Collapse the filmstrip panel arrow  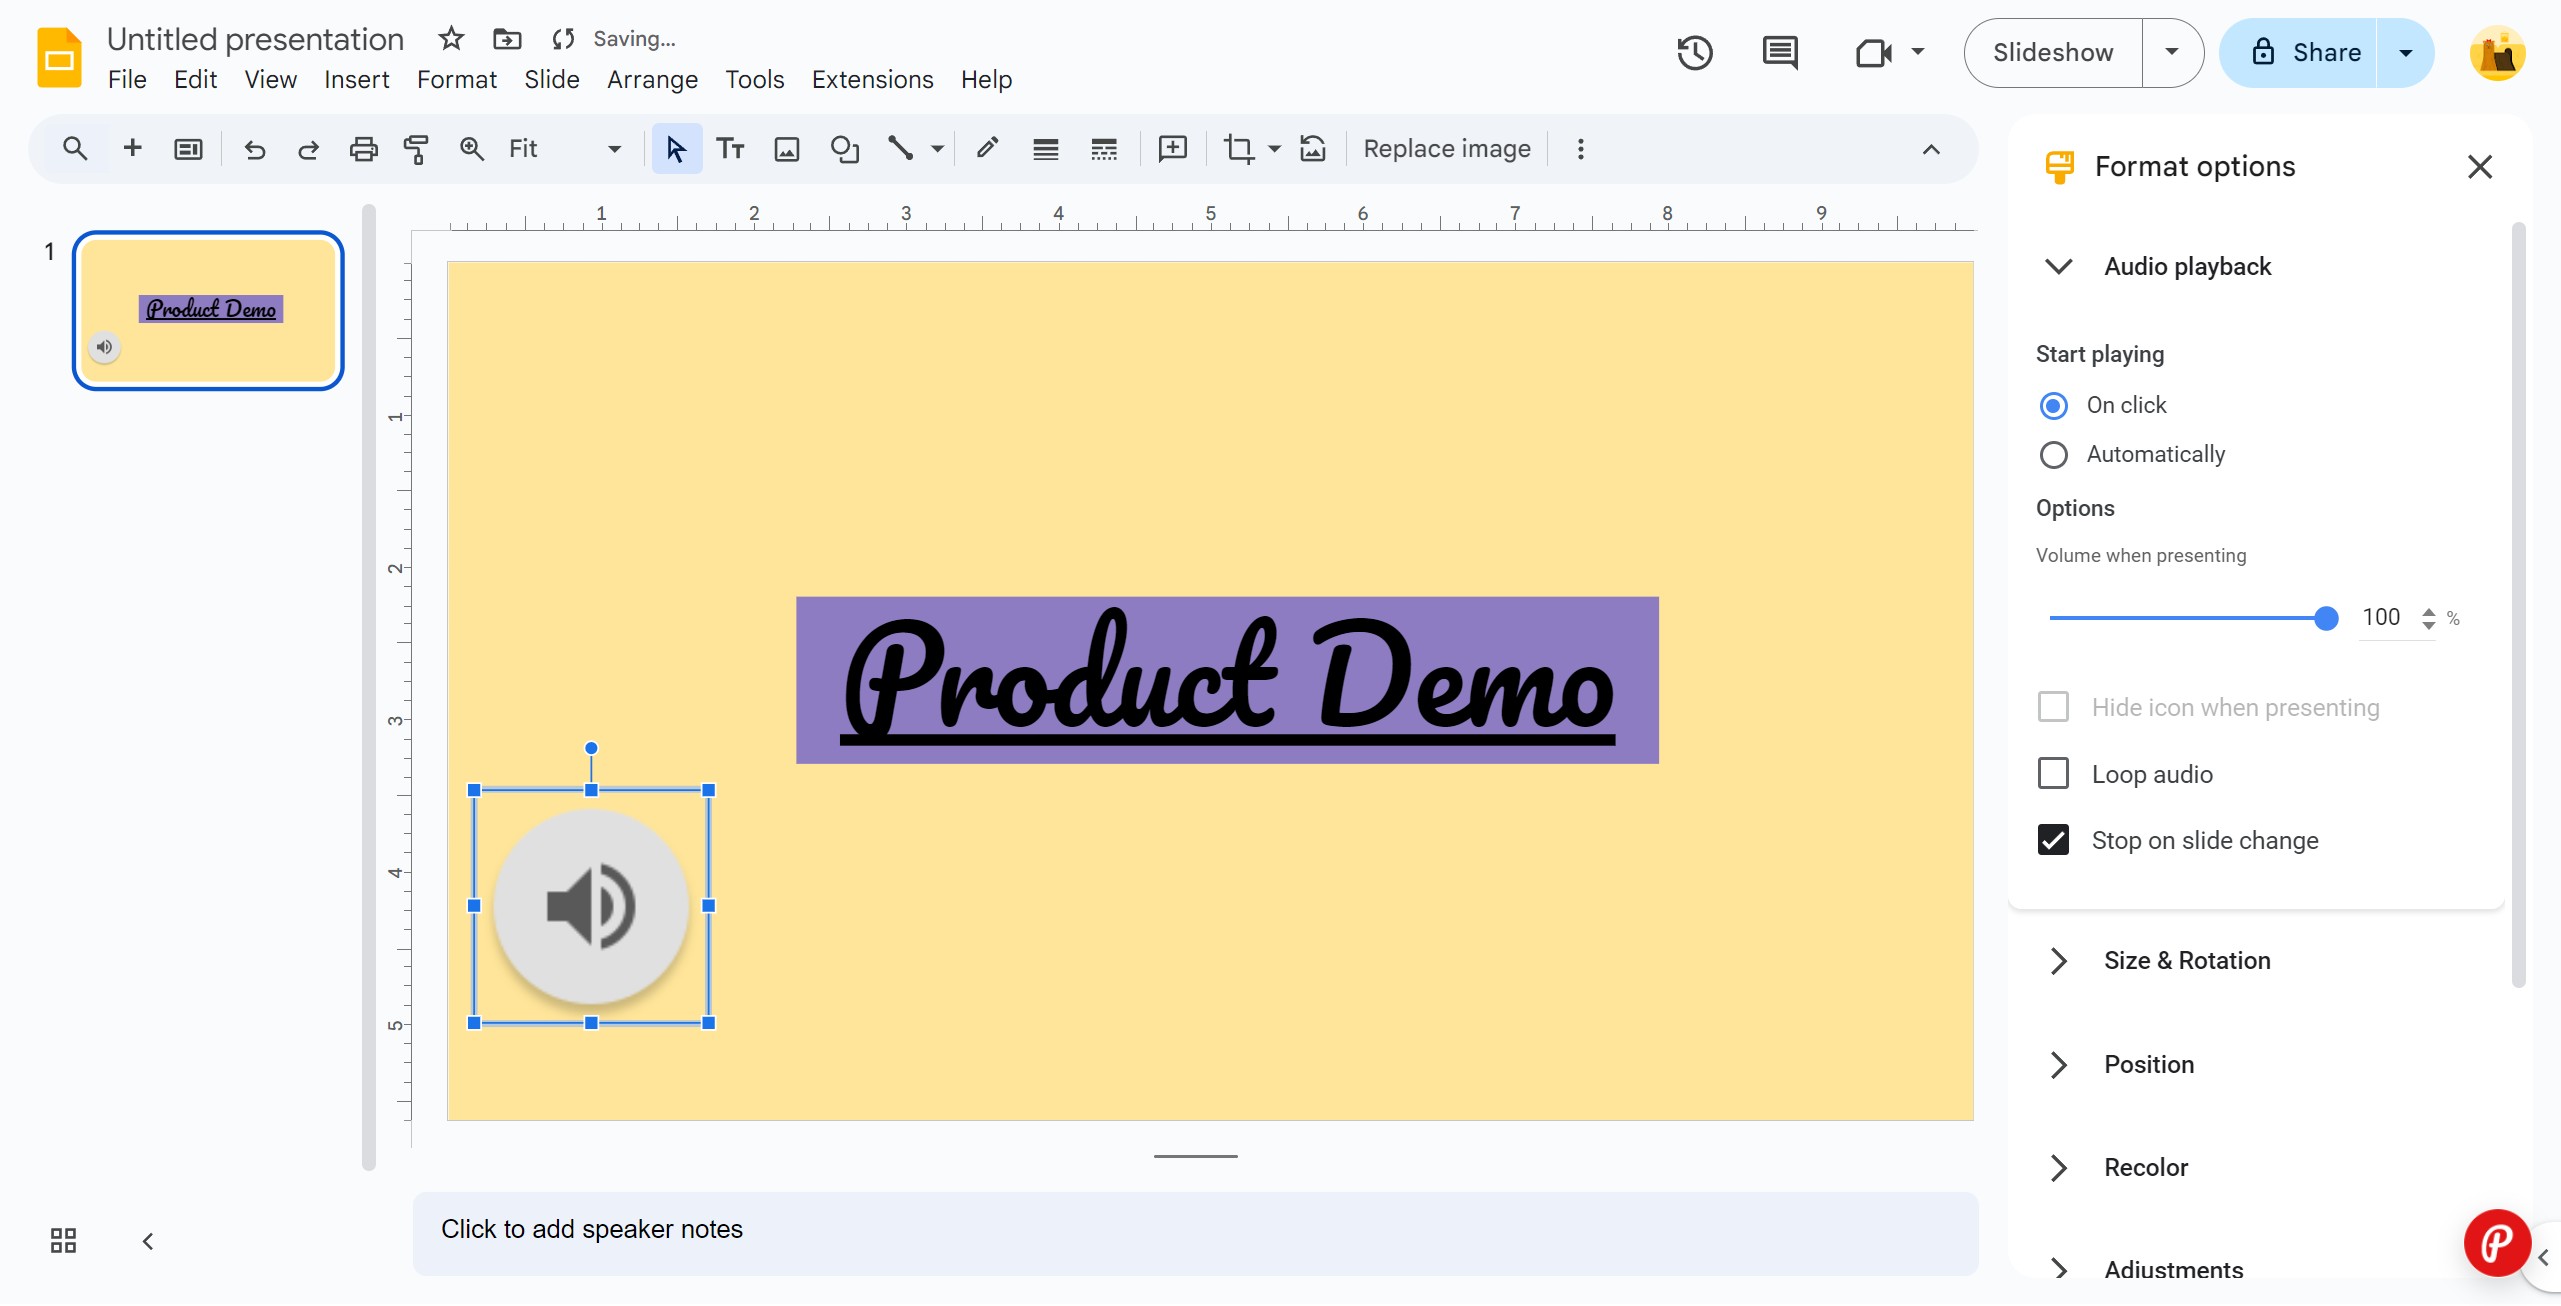[x=148, y=1241]
